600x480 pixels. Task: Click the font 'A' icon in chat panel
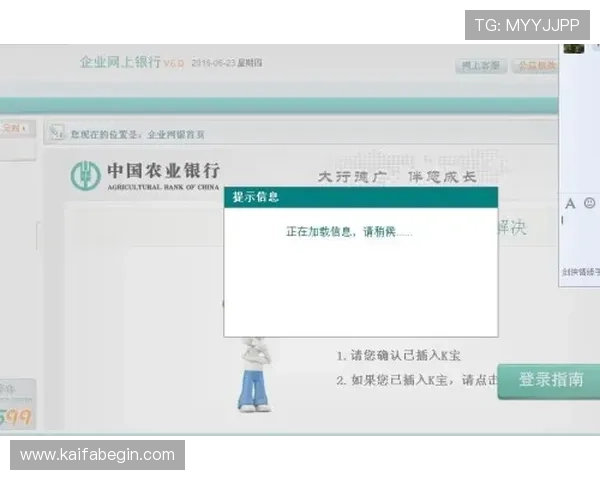point(570,203)
